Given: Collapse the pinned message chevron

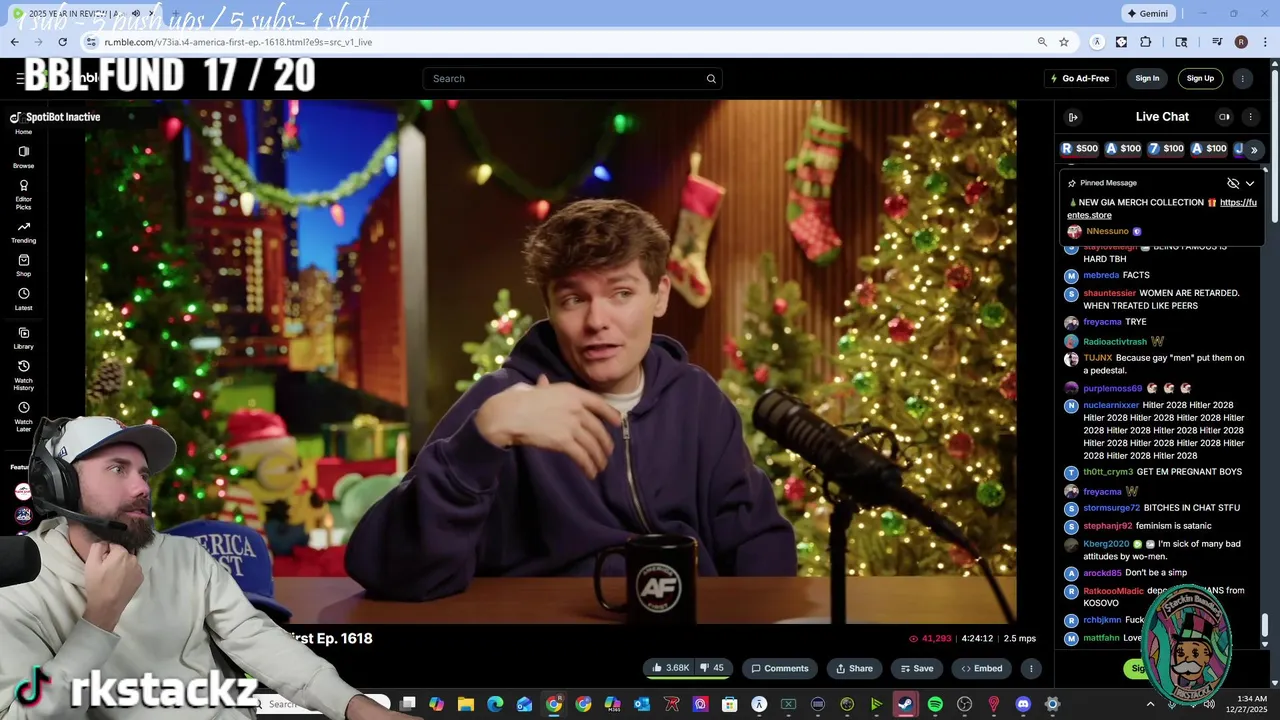Looking at the screenshot, I should 1249,183.
